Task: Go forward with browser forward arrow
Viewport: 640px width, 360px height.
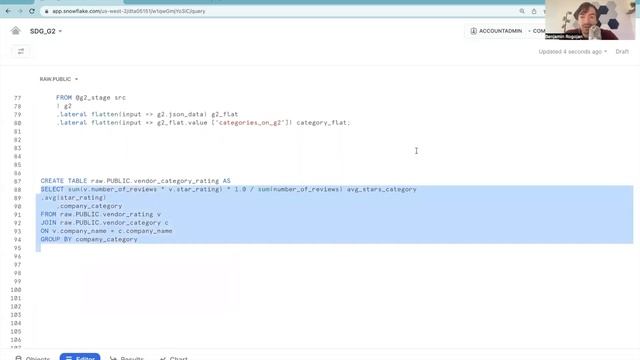Action: [20, 11]
